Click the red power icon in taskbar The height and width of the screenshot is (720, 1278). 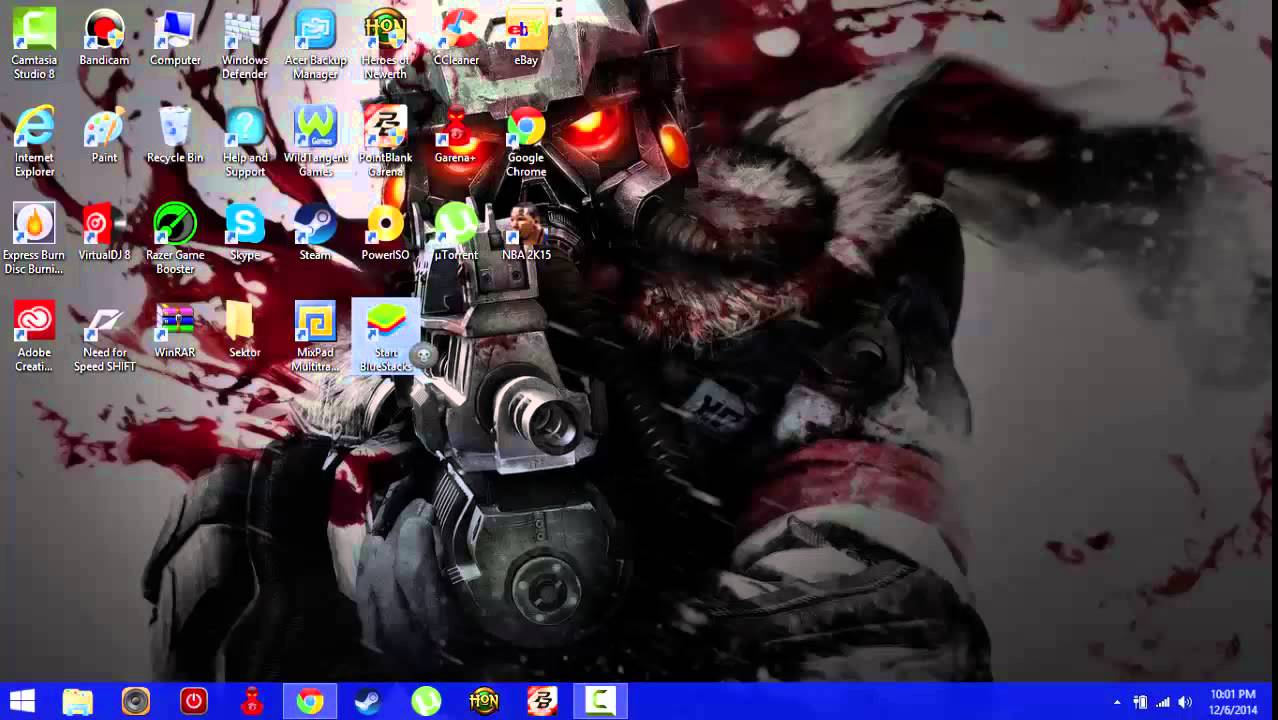[194, 701]
